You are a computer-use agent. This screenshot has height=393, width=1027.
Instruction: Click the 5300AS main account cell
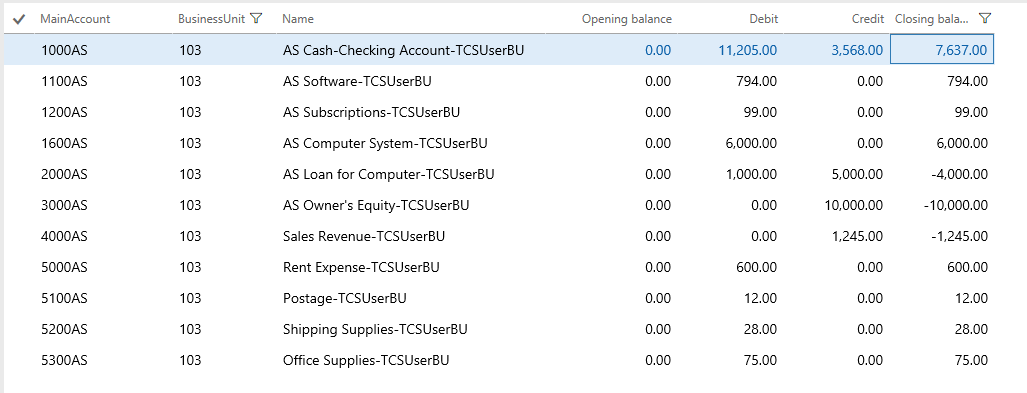coord(64,360)
